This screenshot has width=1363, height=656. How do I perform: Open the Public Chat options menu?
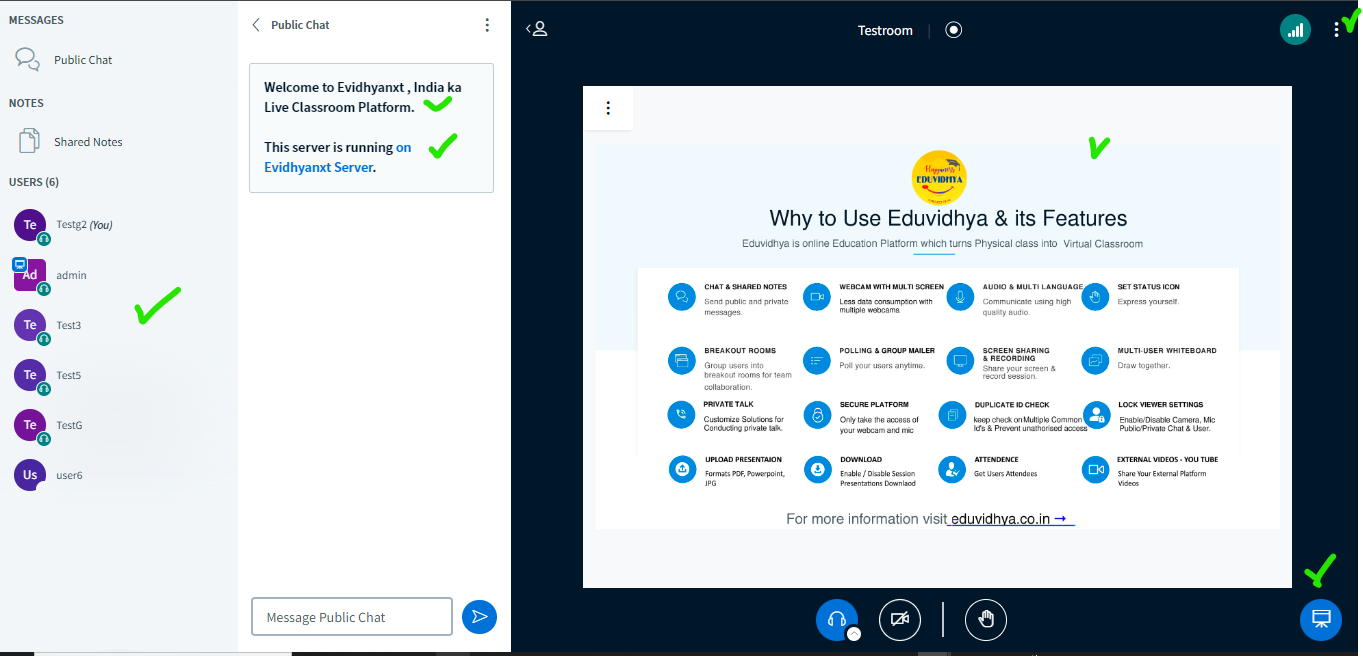(x=487, y=24)
